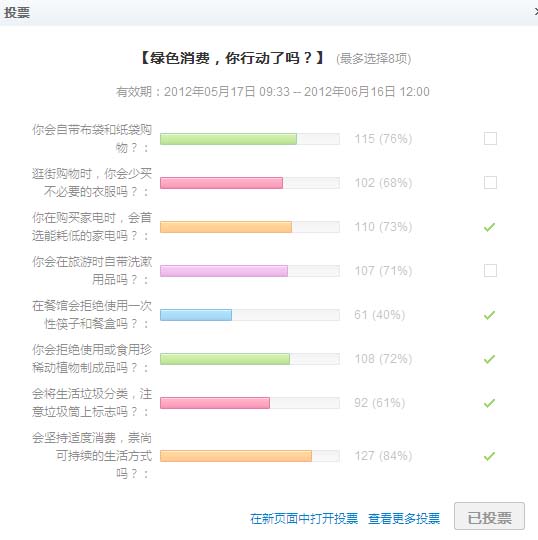The width and height of the screenshot is (538, 540).
Task: Click the orange bar showing 73%
Action: click(226, 227)
